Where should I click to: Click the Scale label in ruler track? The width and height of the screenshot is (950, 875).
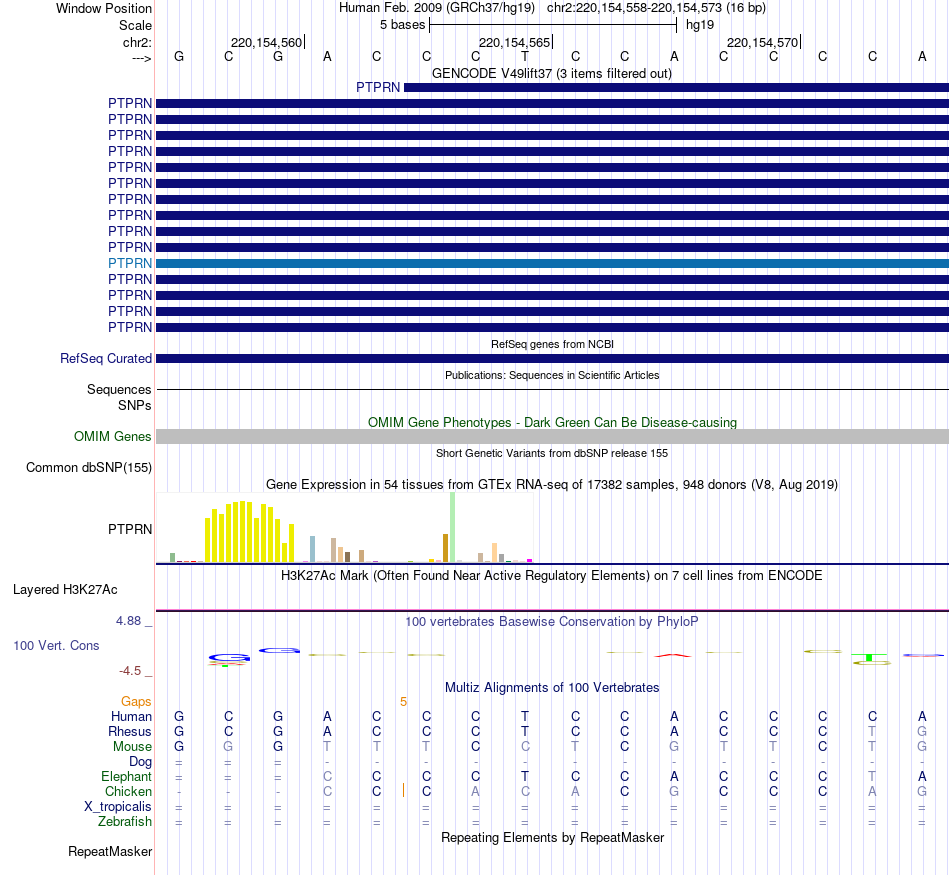[135, 25]
